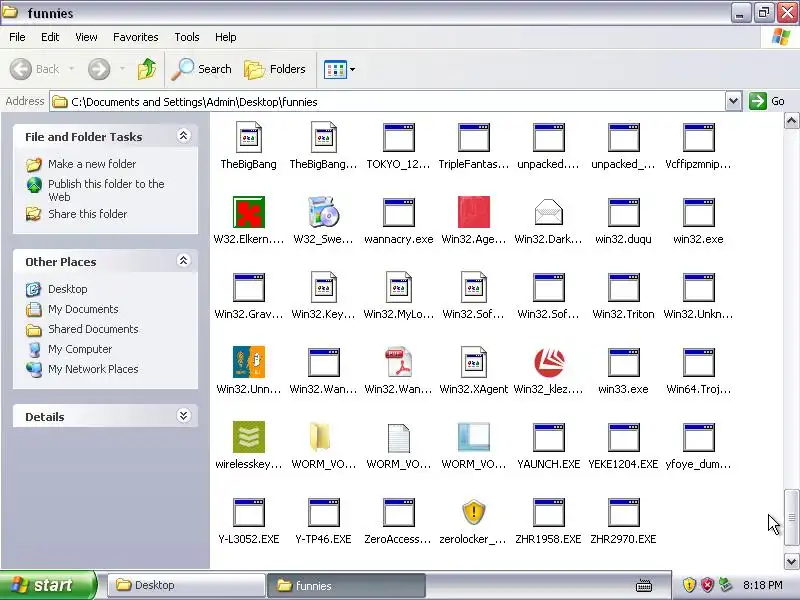Image resolution: width=800 pixels, height=600 pixels.
Task: Click Publish this folder to the Web
Action: (106, 190)
